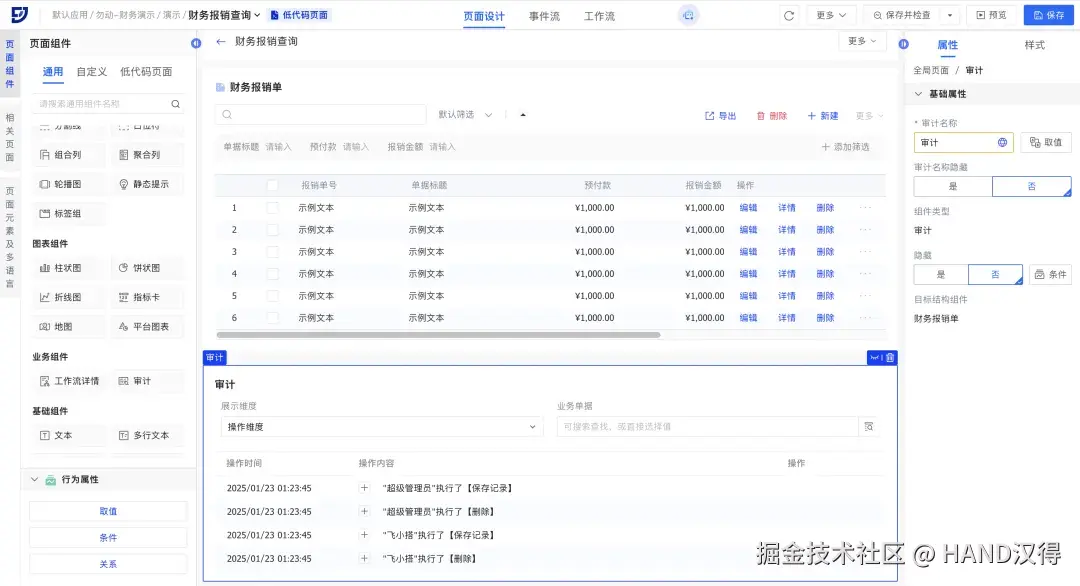Screen dimensions: 1080x586
Task: Select the 轮播图 component
Action: (68, 184)
